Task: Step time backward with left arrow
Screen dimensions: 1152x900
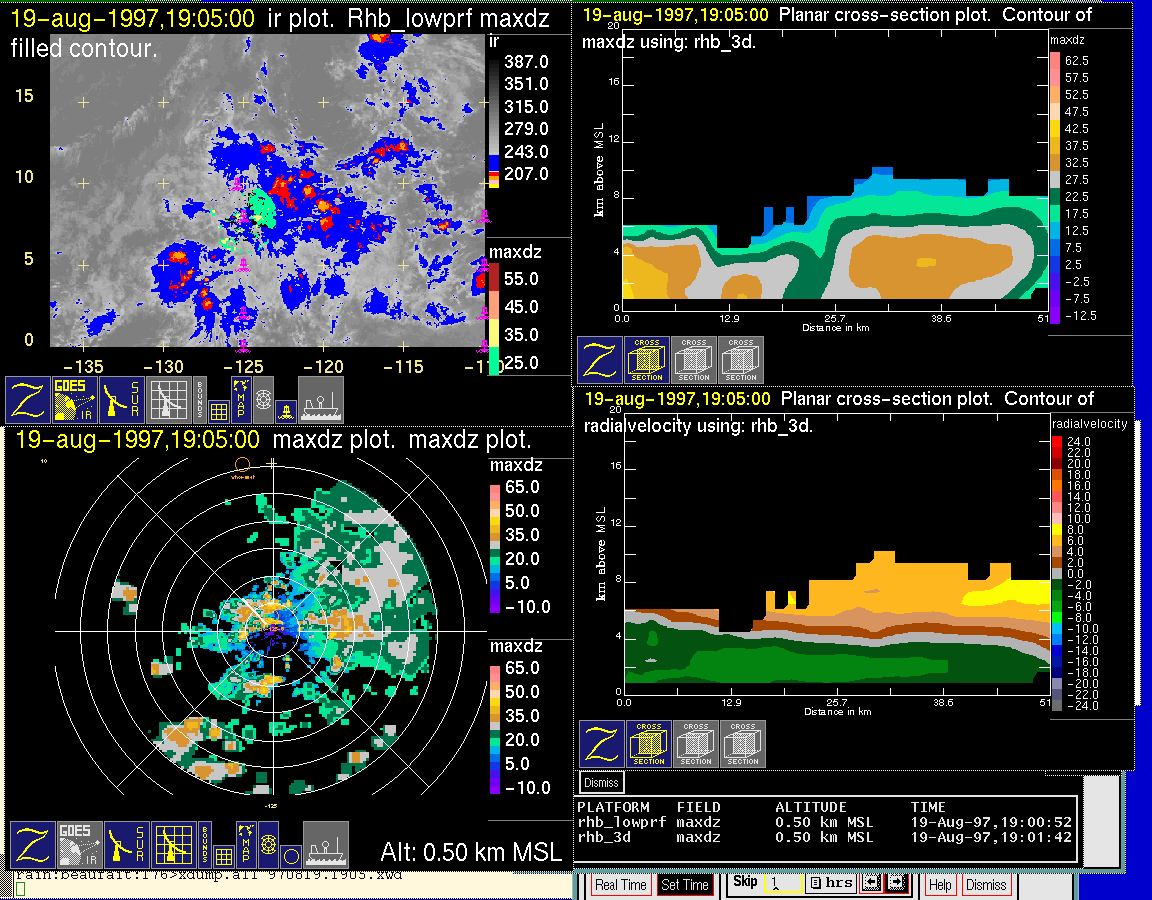Action: click(x=869, y=884)
